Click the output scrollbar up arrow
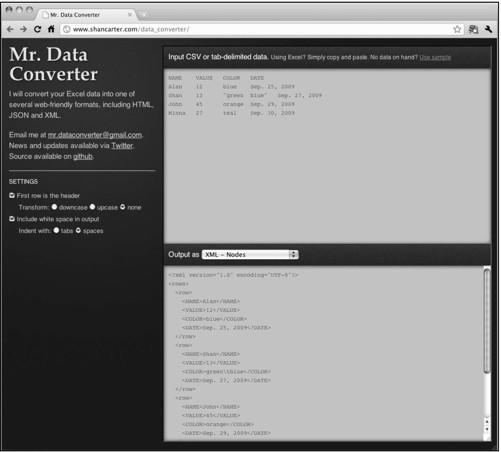The image size is (501, 452). coord(487,422)
